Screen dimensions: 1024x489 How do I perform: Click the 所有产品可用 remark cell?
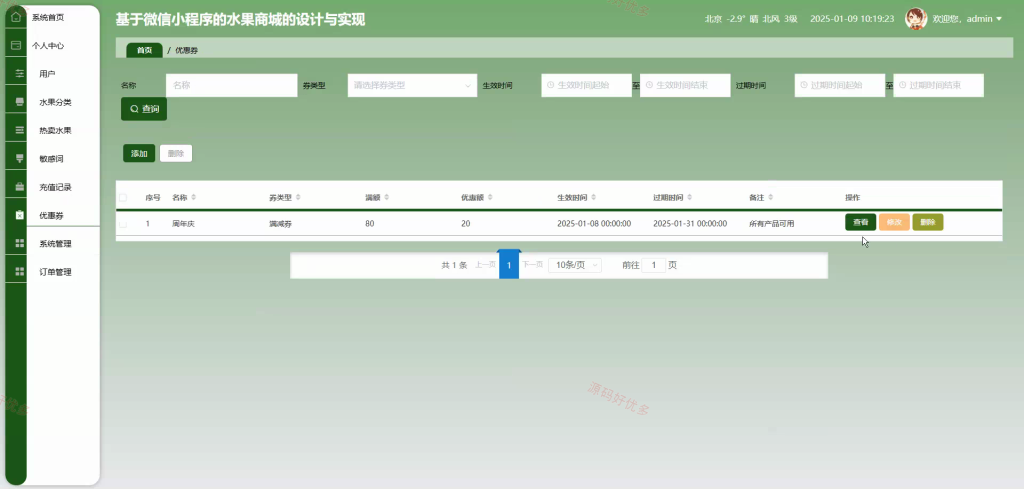[x=772, y=223]
